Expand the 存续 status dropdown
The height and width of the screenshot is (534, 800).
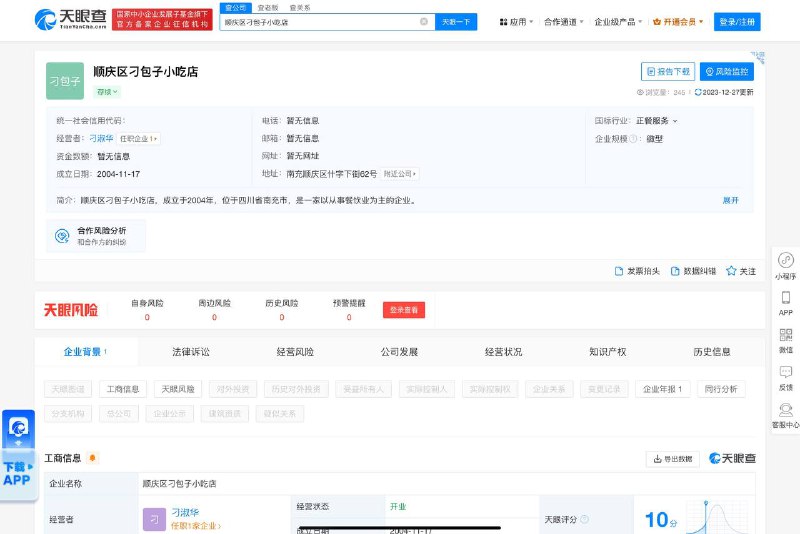tap(107, 92)
